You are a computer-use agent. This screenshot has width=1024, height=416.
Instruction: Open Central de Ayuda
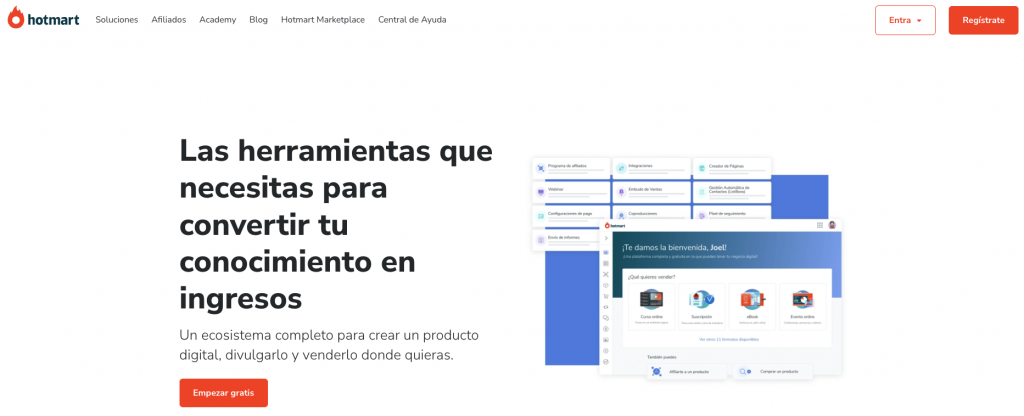coord(412,20)
